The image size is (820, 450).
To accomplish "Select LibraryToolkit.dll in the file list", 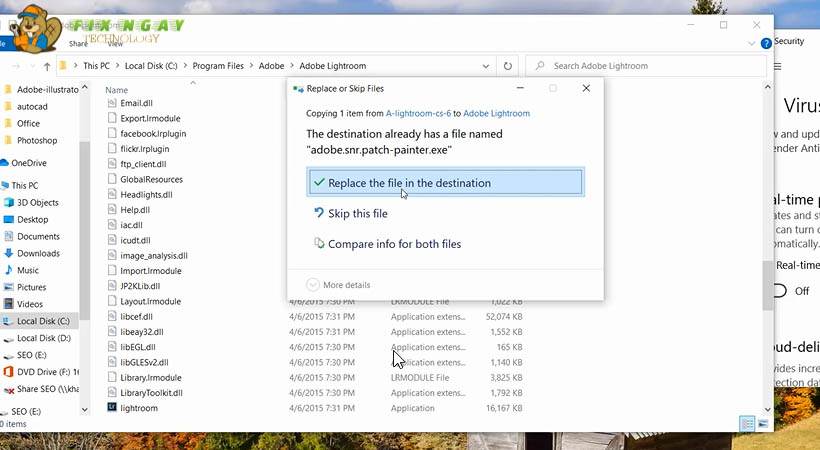I will (x=151, y=392).
